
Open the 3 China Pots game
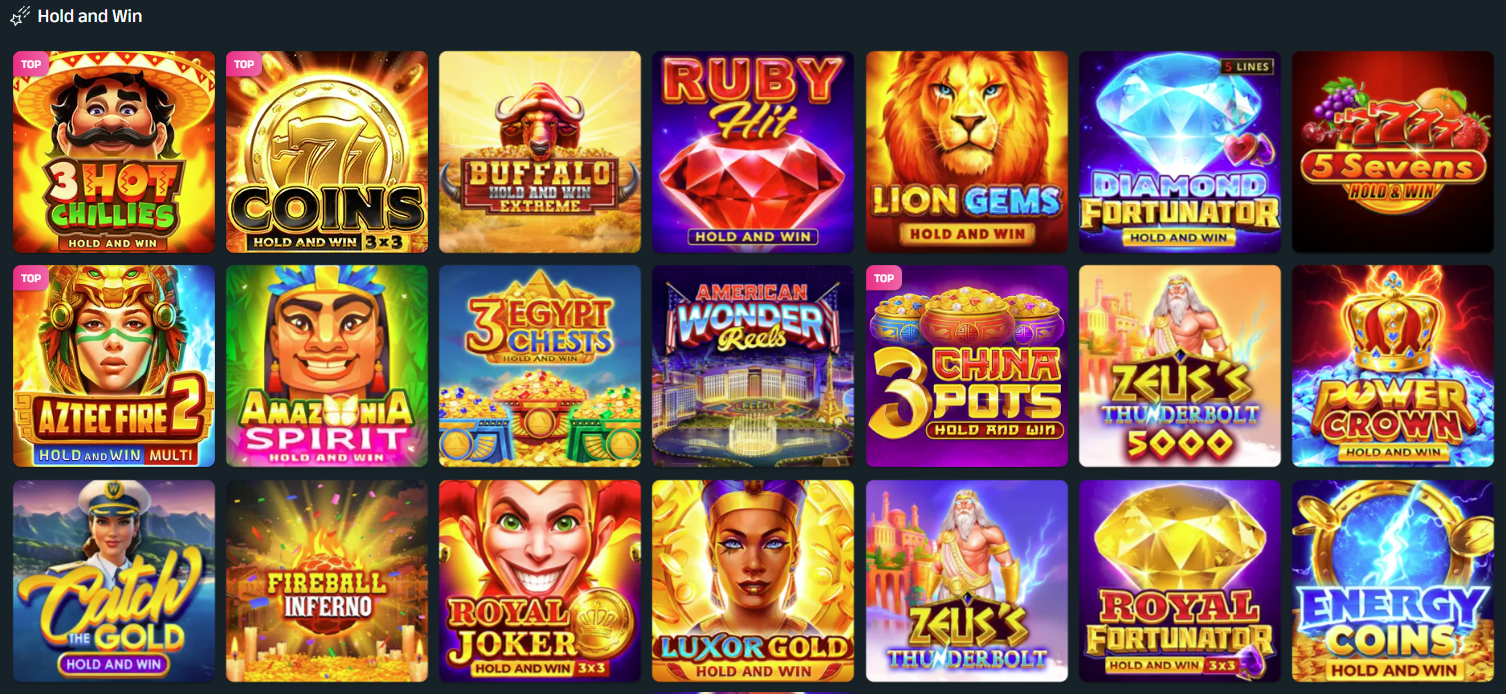(967, 366)
